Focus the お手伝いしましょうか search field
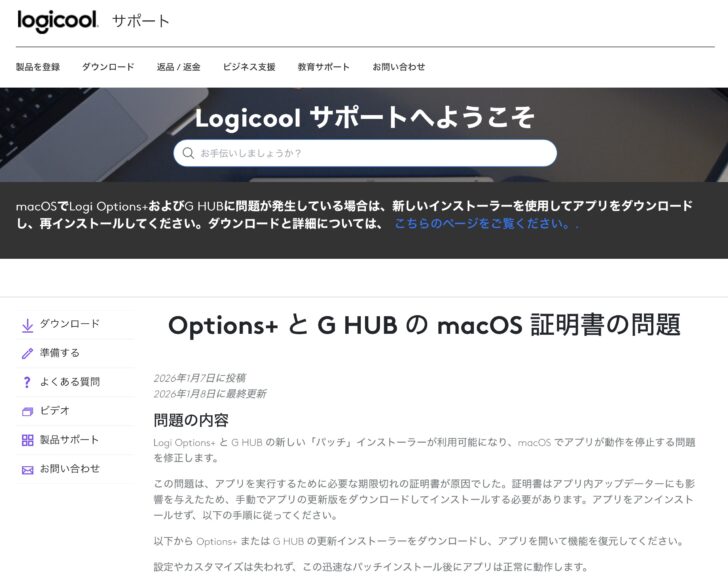This screenshot has width=728, height=577. [x=365, y=153]
